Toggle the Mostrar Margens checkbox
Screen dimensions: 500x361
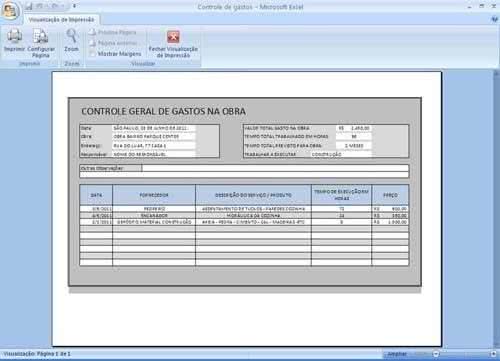coord(92,54)
